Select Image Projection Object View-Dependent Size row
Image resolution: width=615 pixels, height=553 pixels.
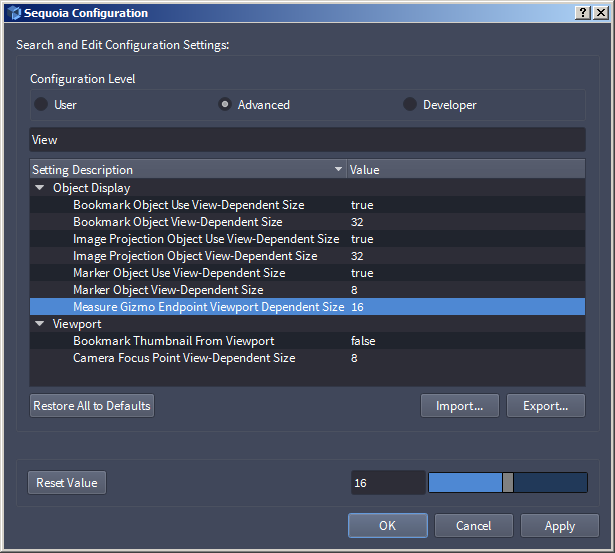tap(308, 256)
